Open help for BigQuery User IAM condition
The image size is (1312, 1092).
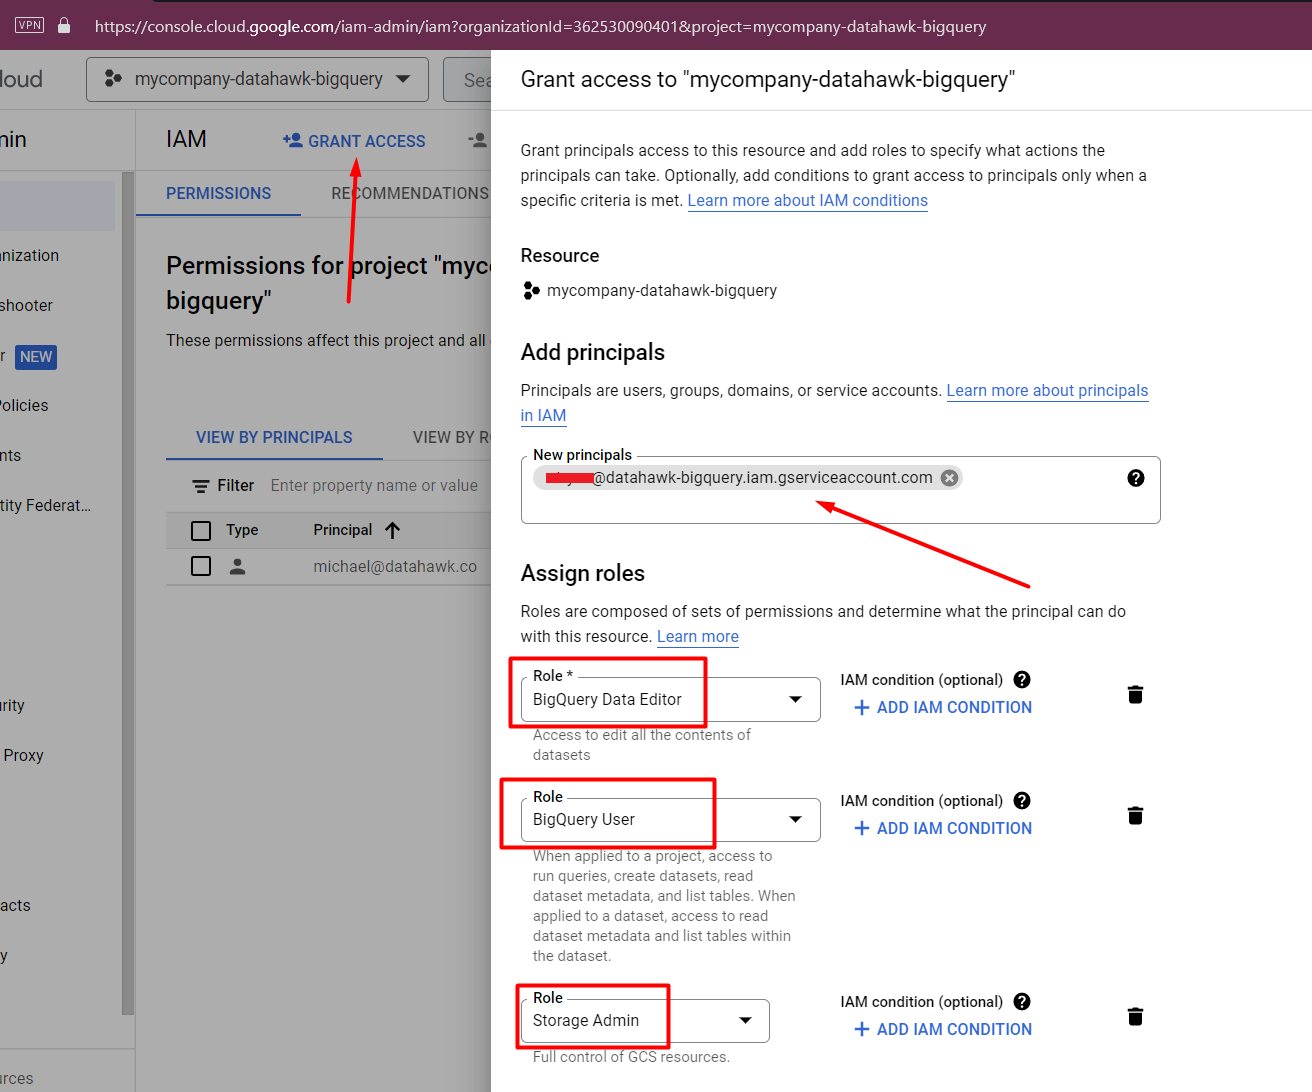point(1022,801)
